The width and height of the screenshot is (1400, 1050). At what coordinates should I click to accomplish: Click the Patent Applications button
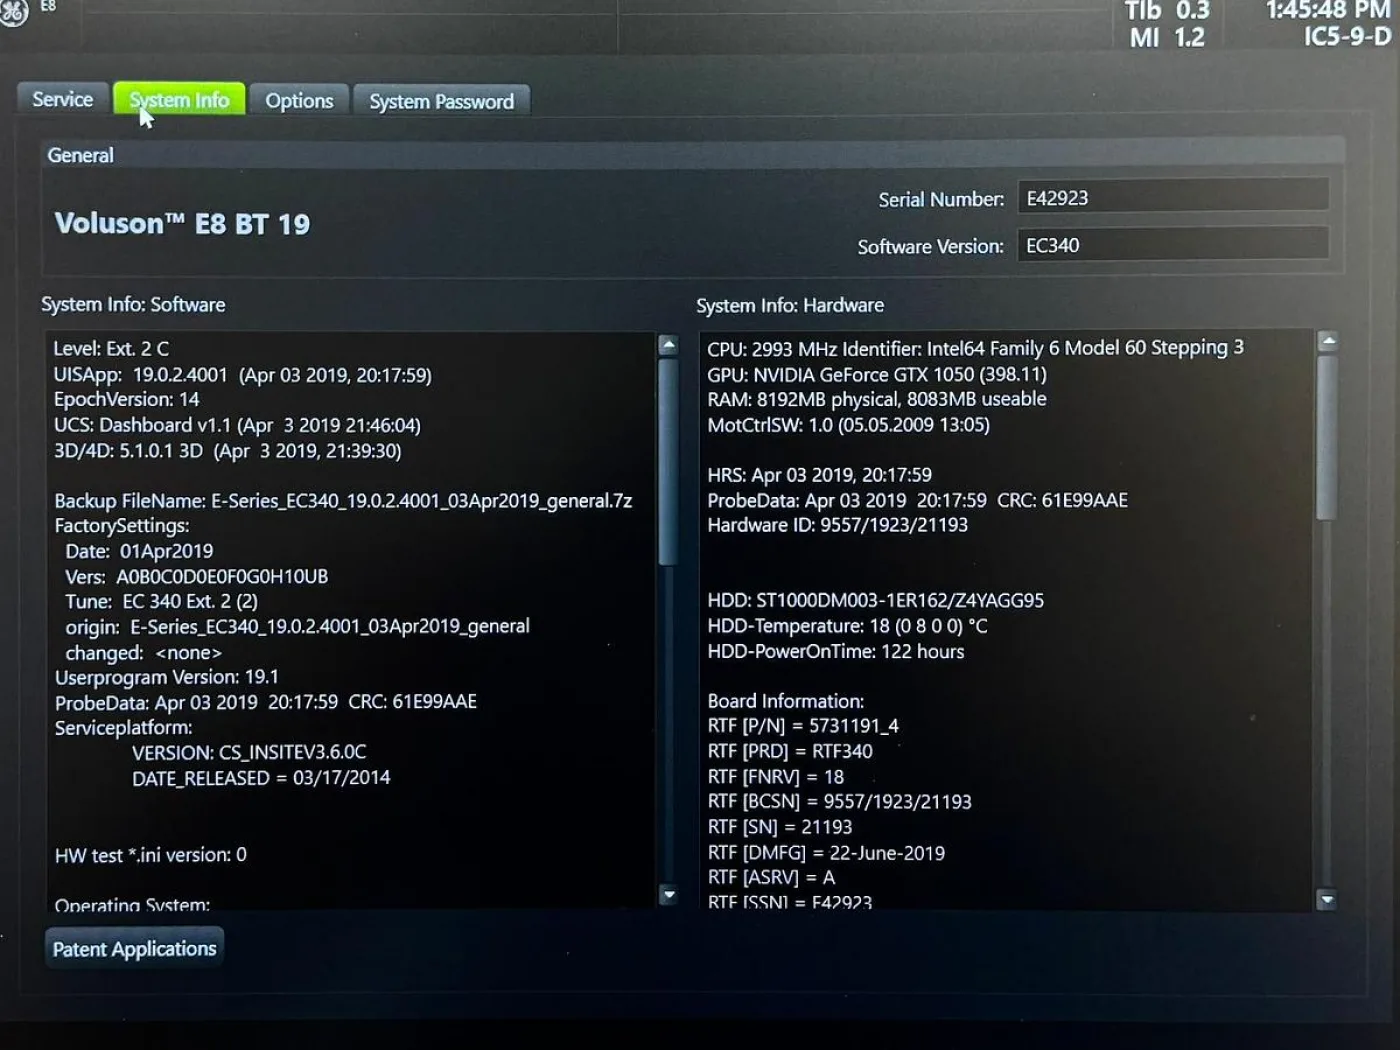(x=134, y=948)
